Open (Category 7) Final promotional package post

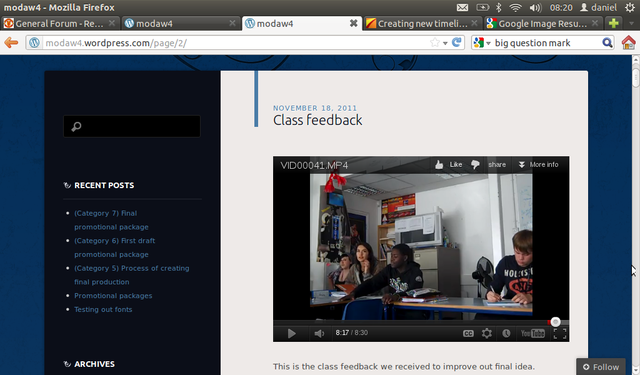[x=111, y=220]
